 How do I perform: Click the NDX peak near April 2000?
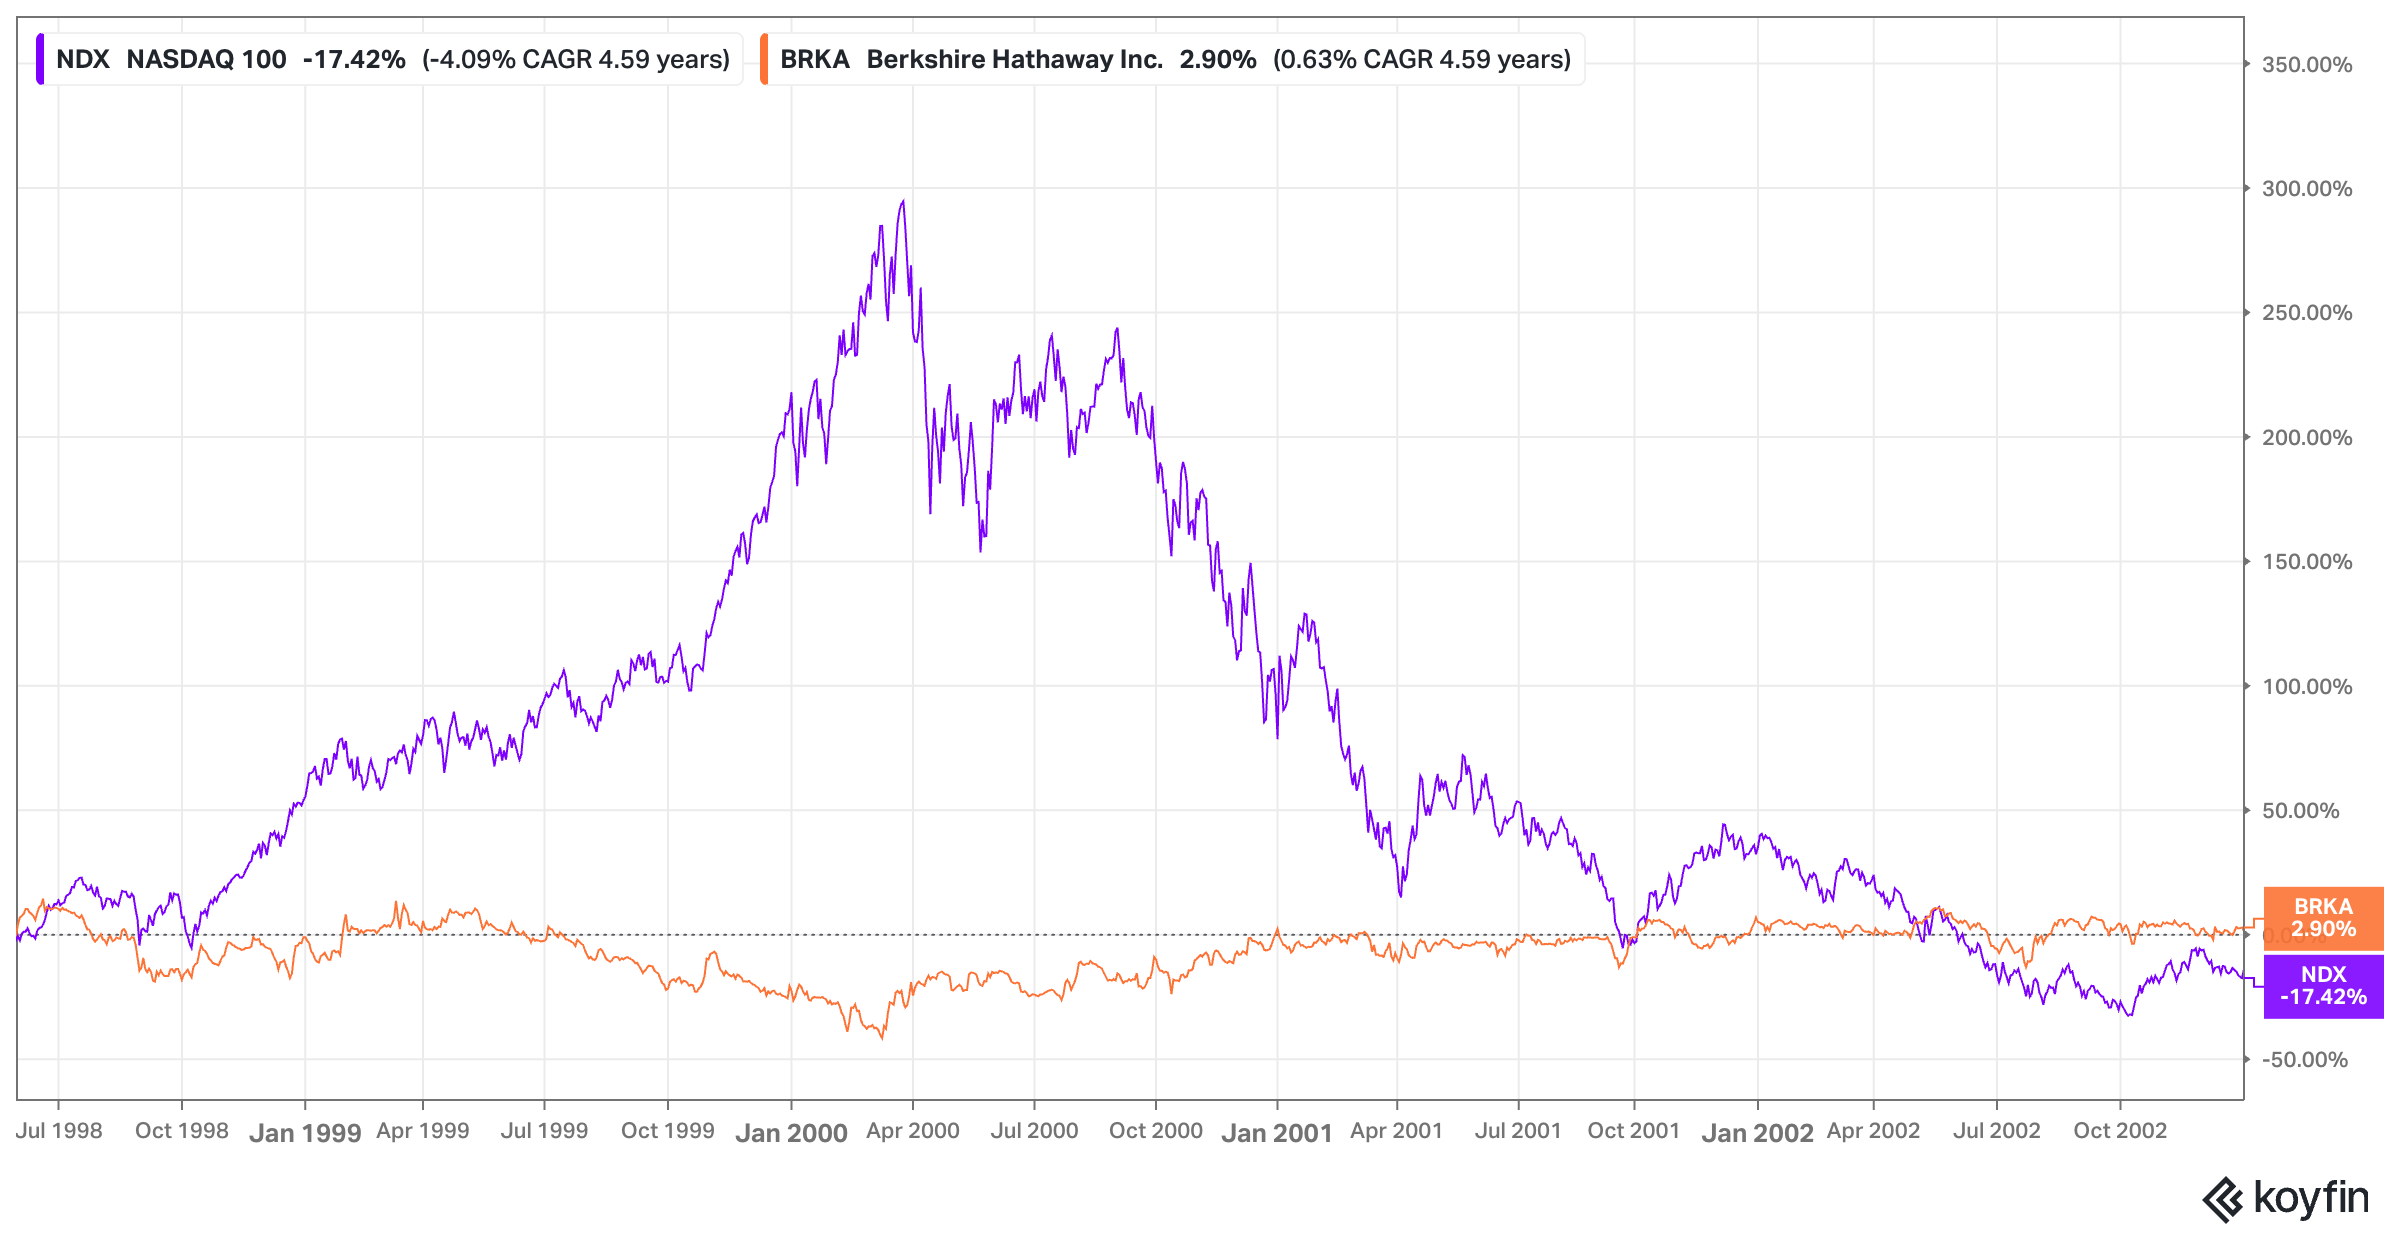click(x=903, y=202)
